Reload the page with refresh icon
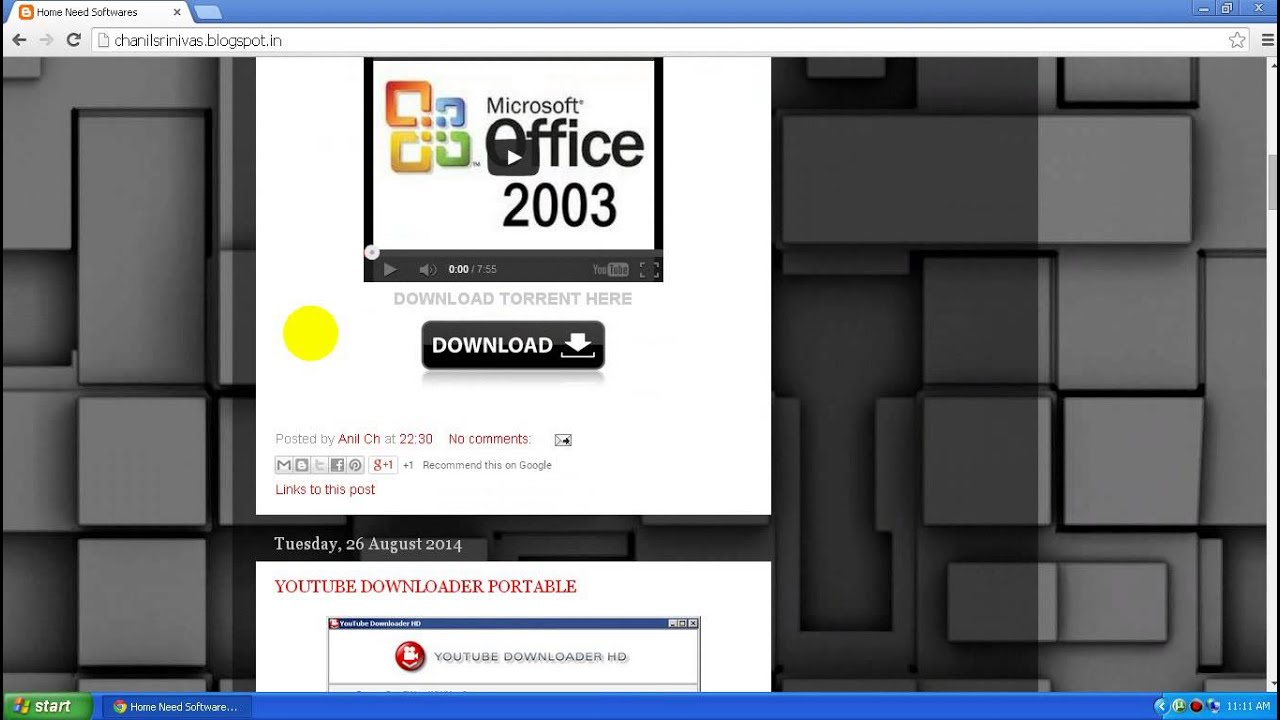 tap(73, 40)
